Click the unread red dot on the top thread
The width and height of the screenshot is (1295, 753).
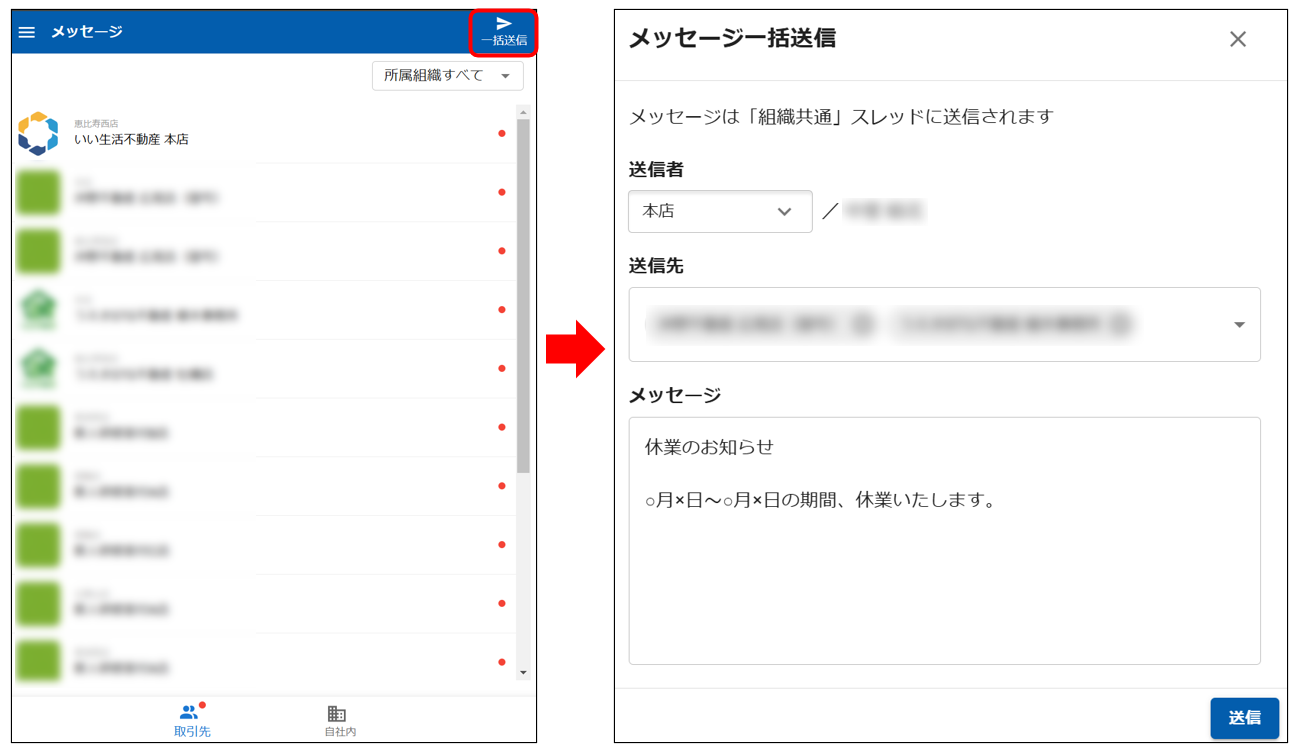tap(501, 132)
